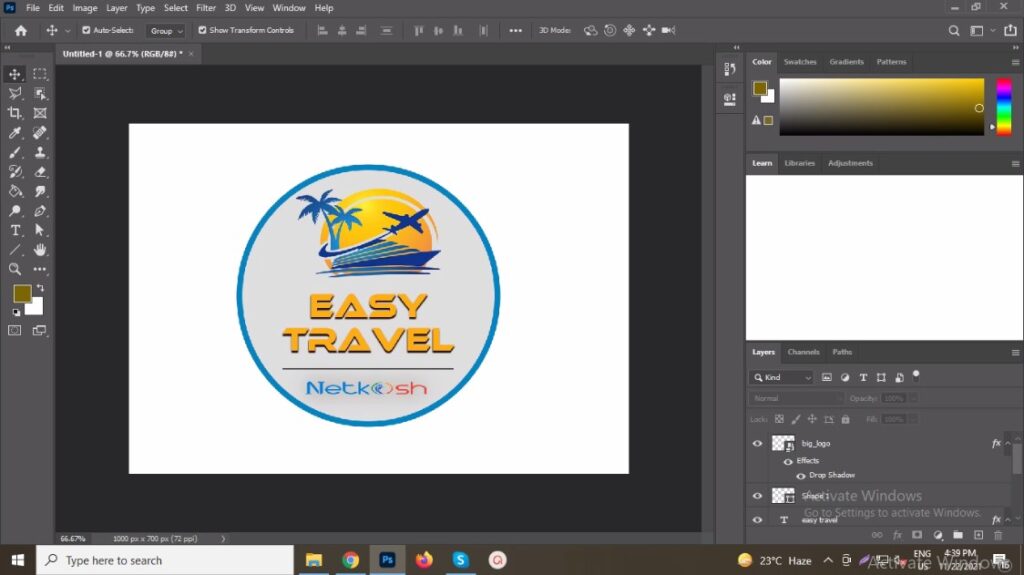This screenshot has height=575, width=1024.
Task: Create a new layer group
Action: (x=957, y=535)
